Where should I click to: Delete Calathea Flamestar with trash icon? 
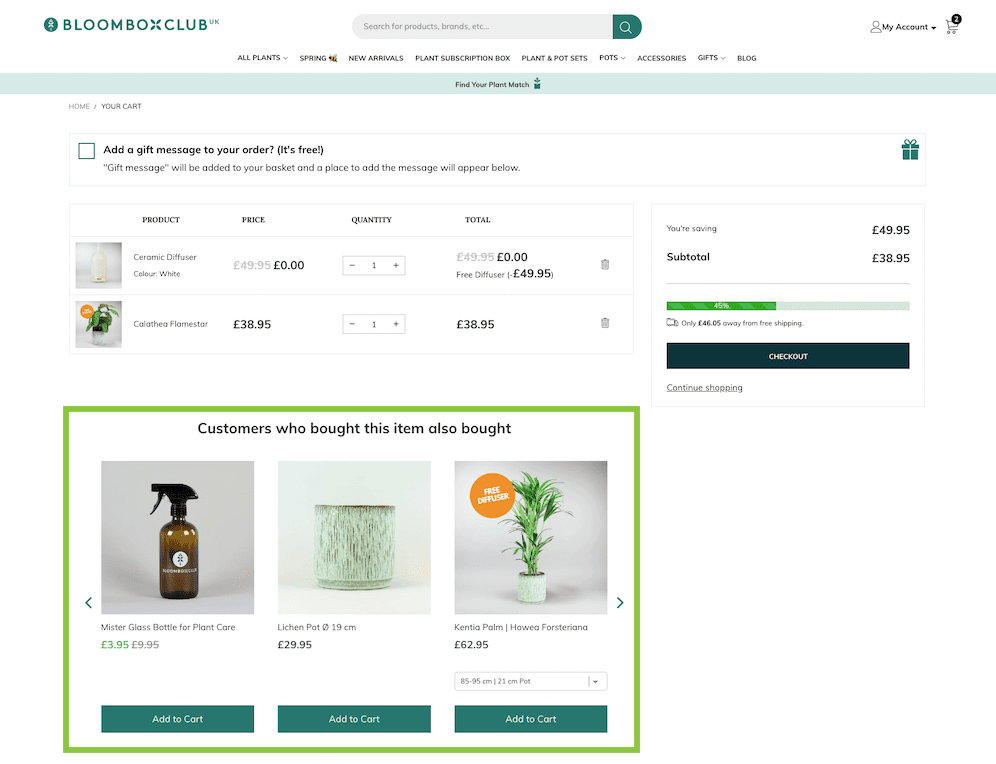pyautogui.click(x=605, y=323)
